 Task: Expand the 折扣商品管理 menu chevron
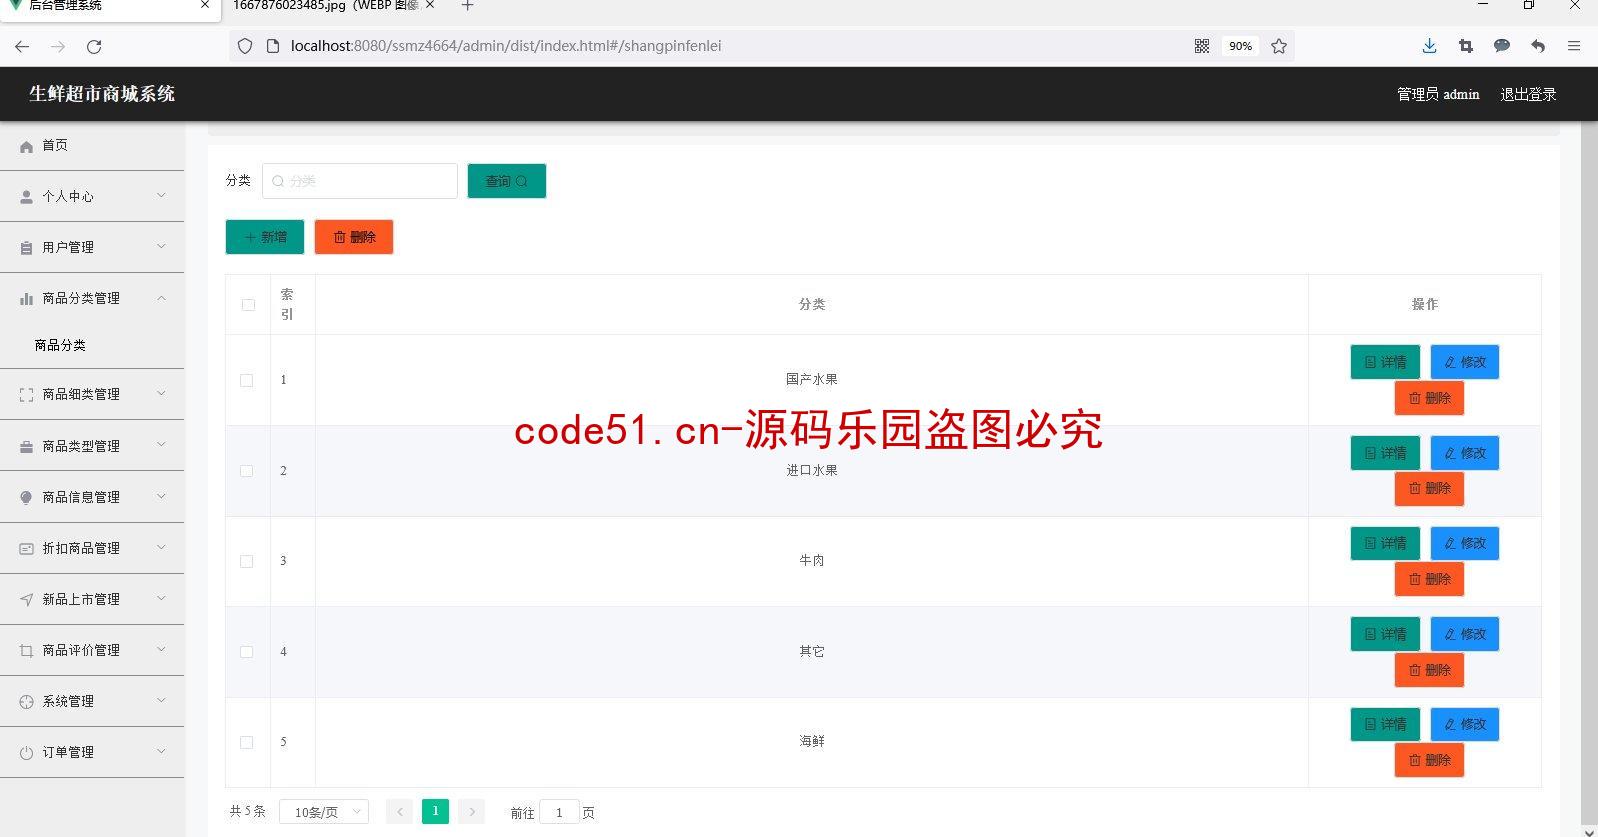[161, 548]
